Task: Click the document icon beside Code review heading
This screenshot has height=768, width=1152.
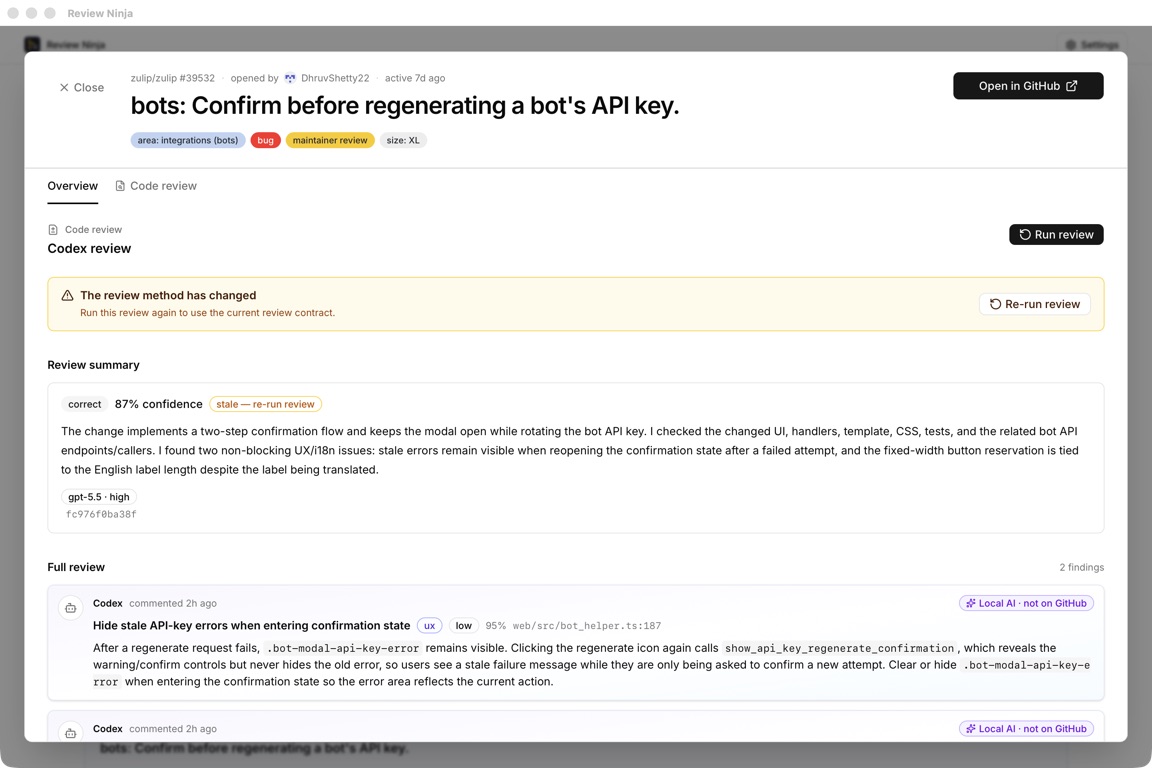Action: (53, 230)
